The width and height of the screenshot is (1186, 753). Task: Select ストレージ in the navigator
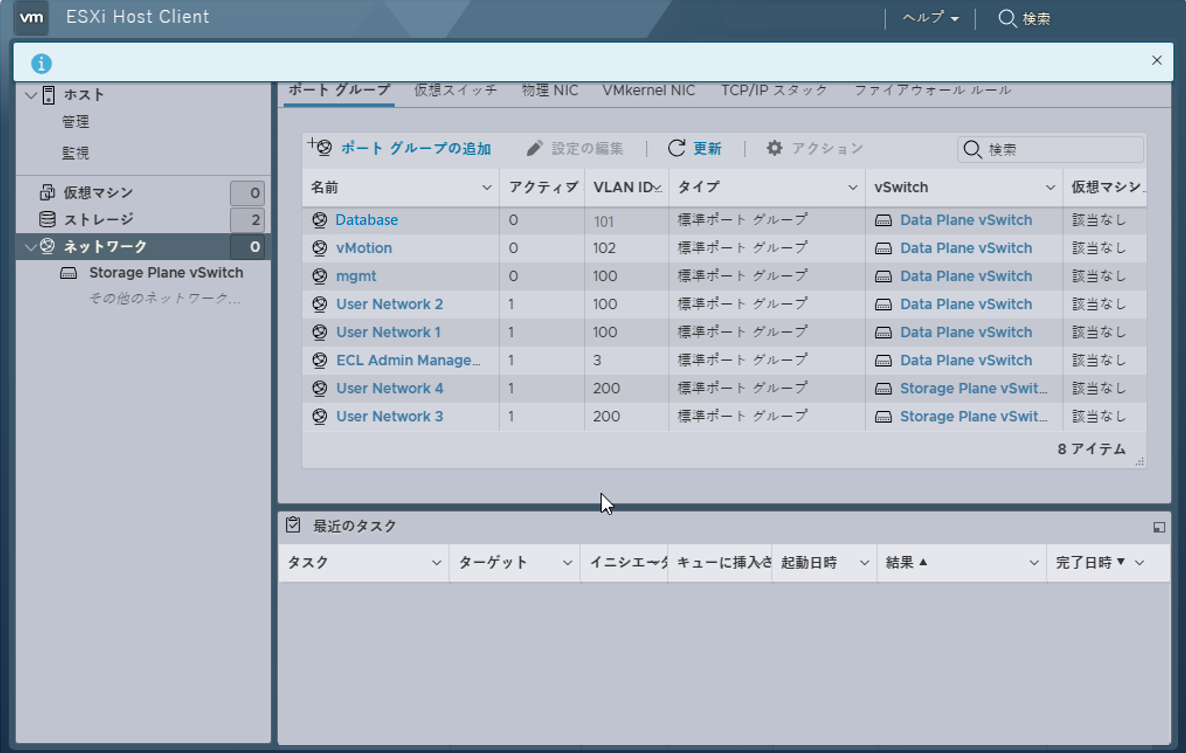coord(98,219)
